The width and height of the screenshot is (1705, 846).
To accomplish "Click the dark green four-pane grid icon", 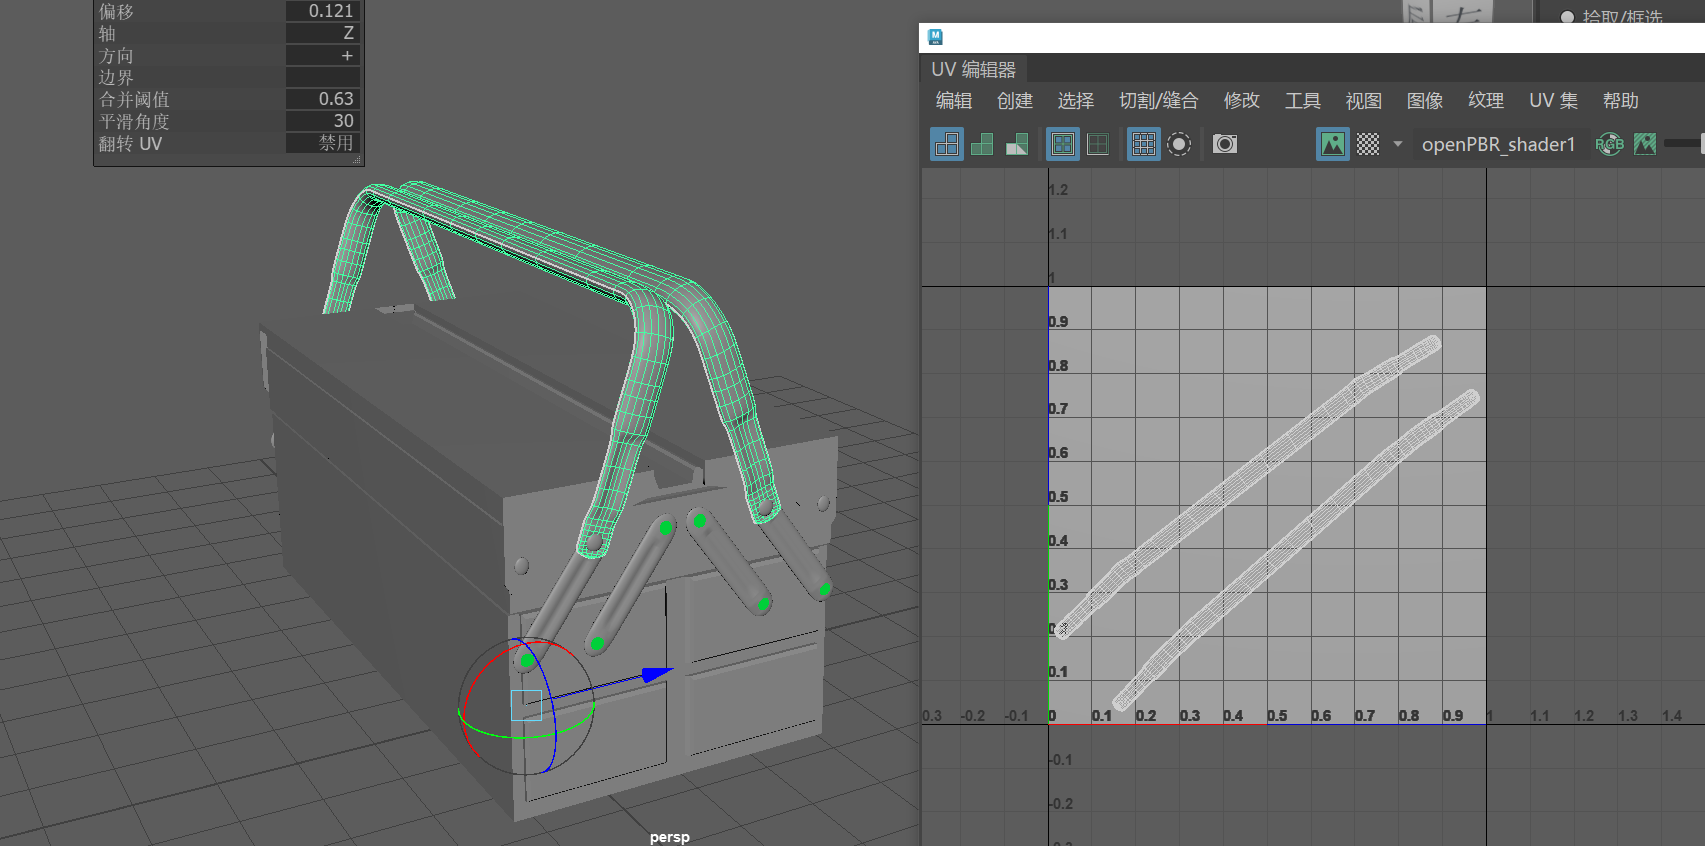I will [1098, 144].
